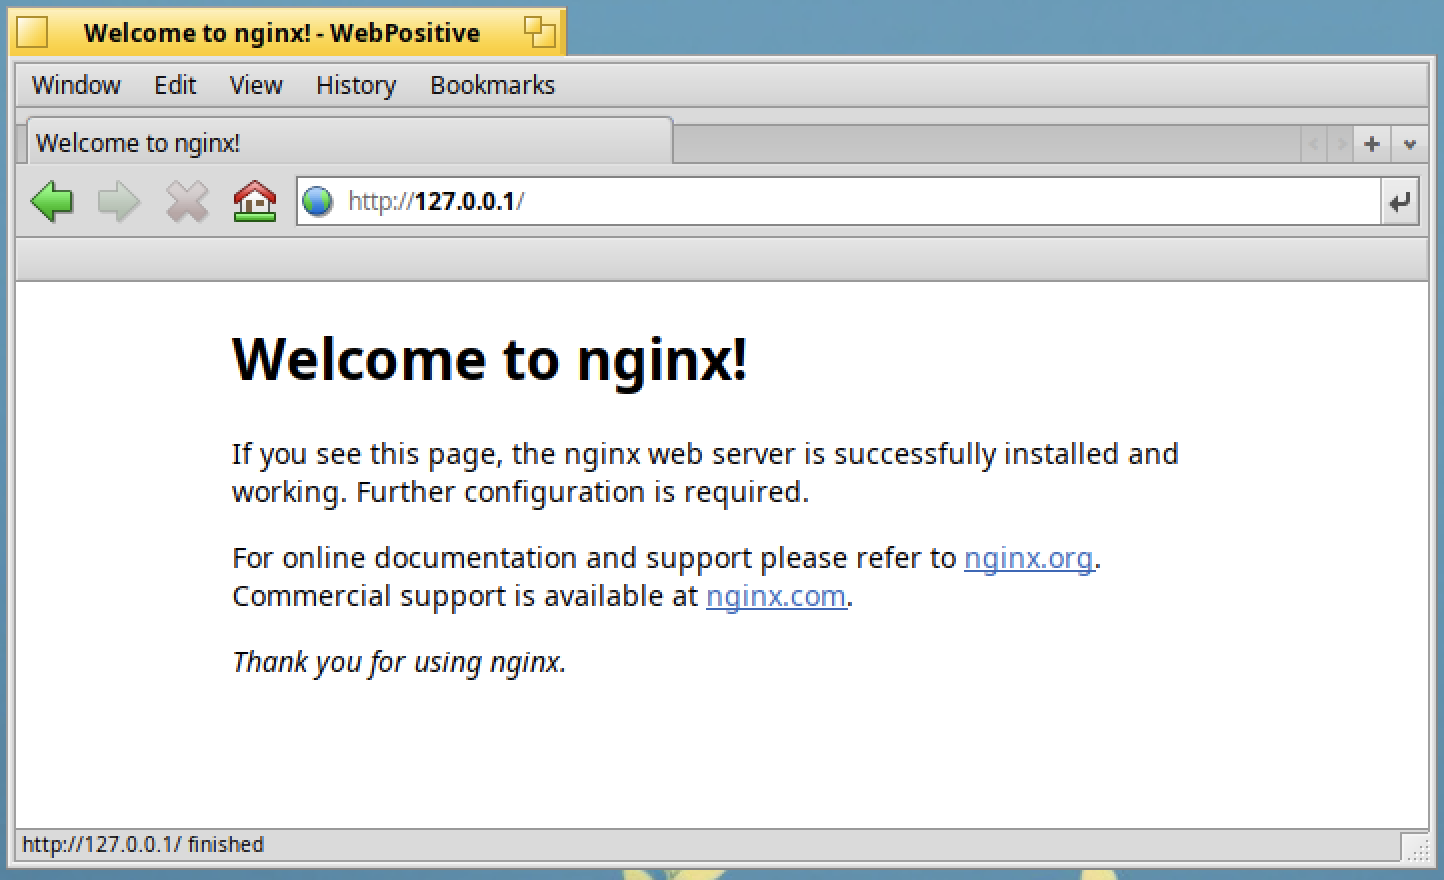Click the globe site icon in URL bar
This screenshot has width=1444, height=880.
pyautogui.click(x=318, y=201)
